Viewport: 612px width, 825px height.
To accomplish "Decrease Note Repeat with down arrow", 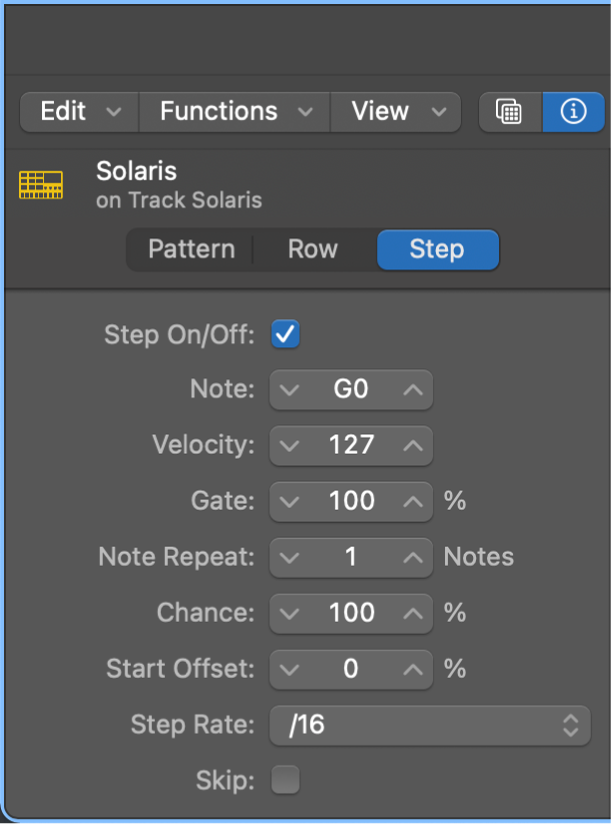I will pyautogui.click(x=290, y=556).
